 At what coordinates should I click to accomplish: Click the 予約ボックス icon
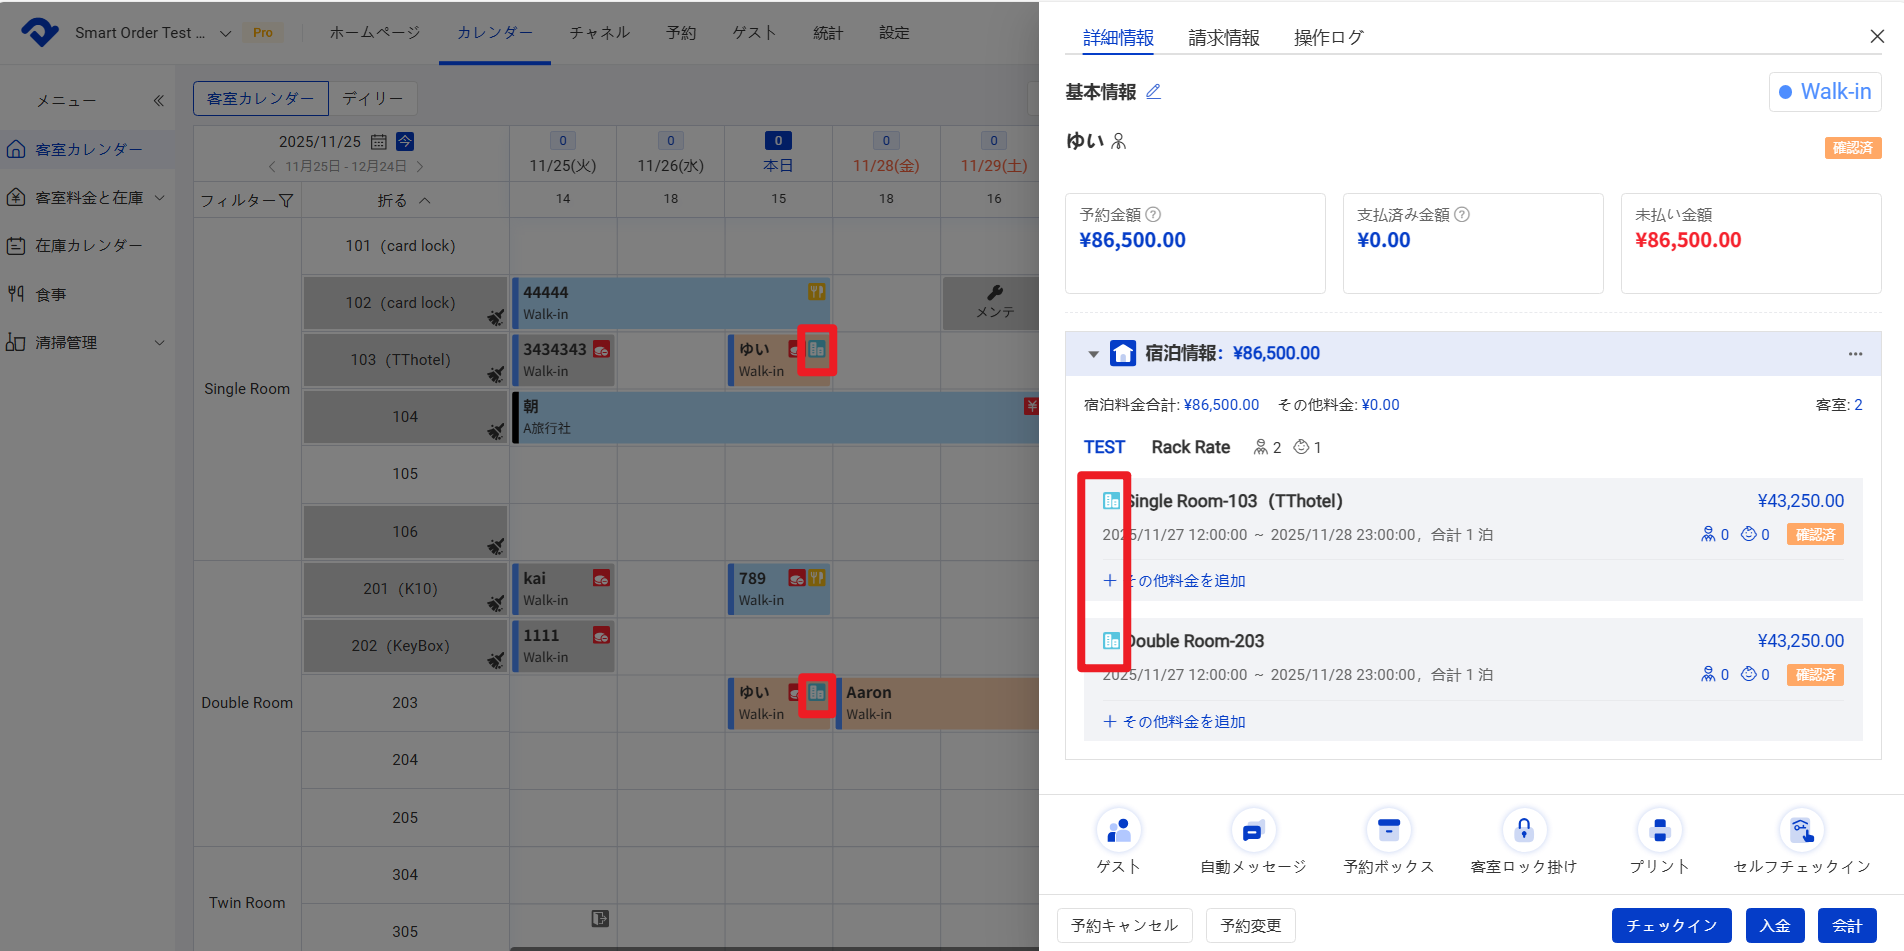pos(1388,830)
